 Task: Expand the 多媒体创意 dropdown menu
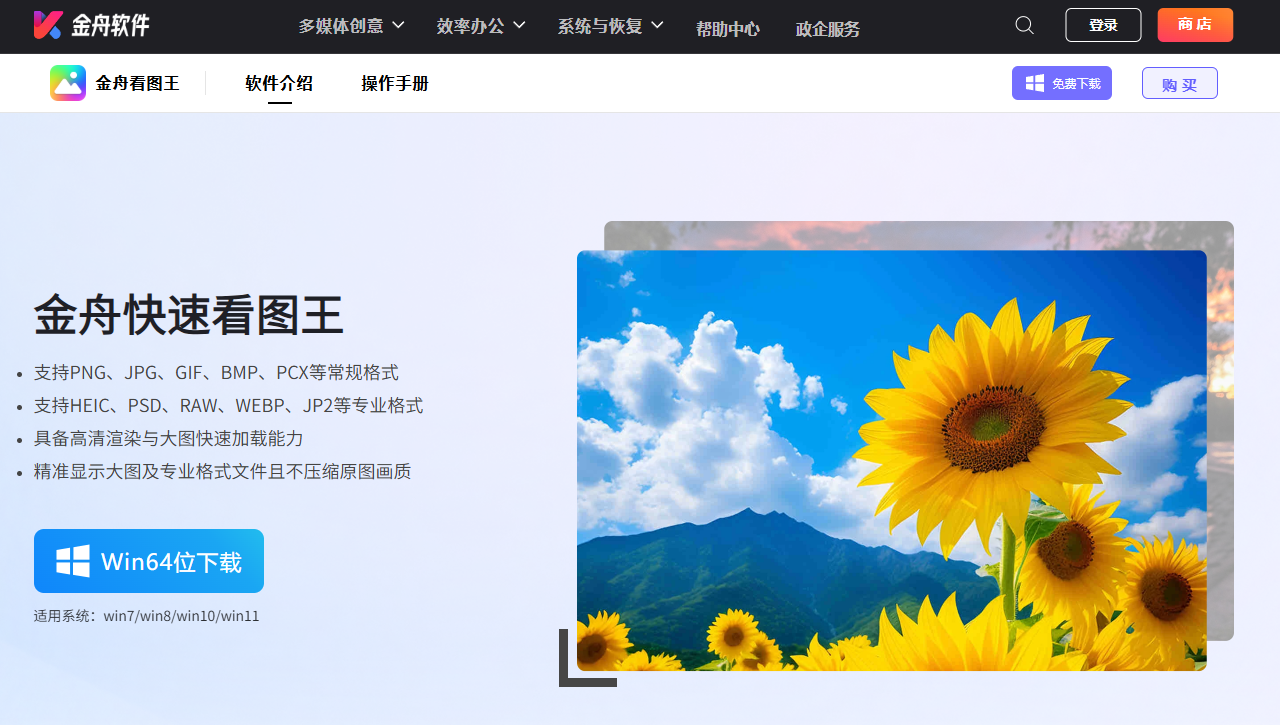(x=351, y=26)
